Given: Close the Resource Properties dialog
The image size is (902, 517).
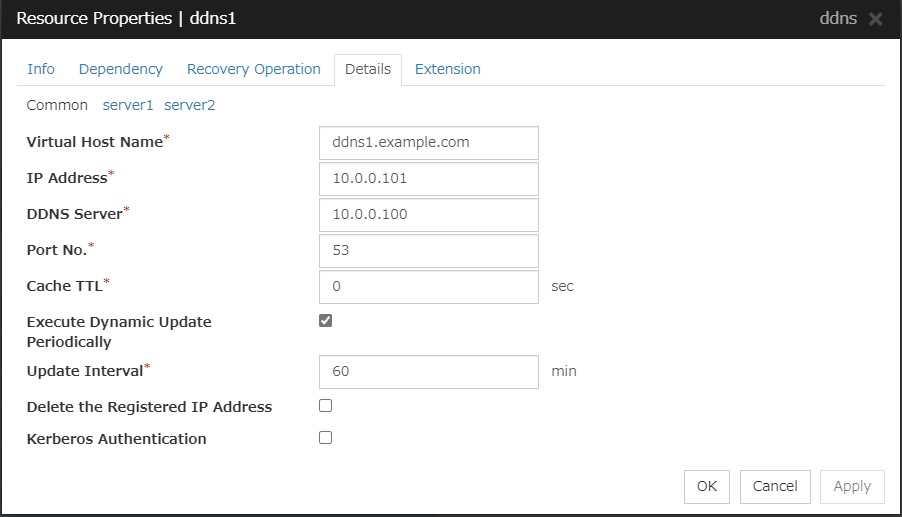Looking at the screenshot, I should pos(876,19).
